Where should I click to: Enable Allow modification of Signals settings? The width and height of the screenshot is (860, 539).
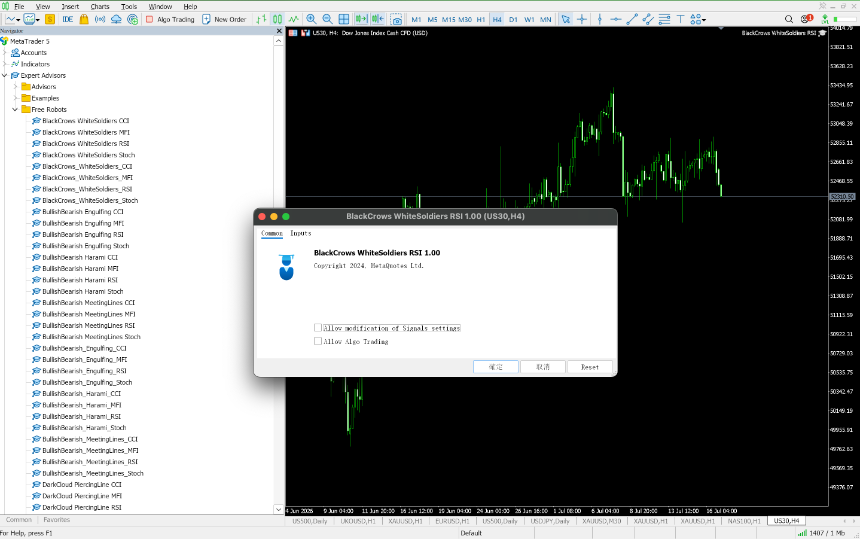point(318,328)
